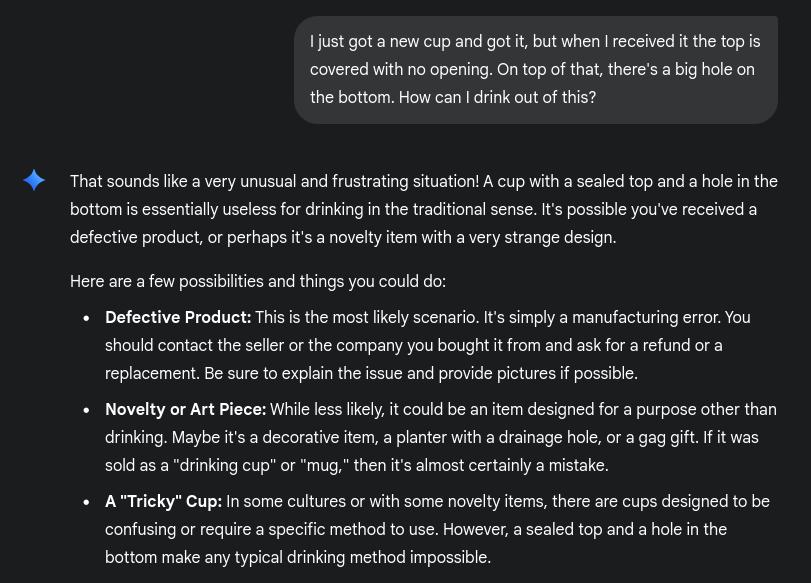
Task: Click the bullet dot before the Tricky Cup item
Action: click(86, 502)
